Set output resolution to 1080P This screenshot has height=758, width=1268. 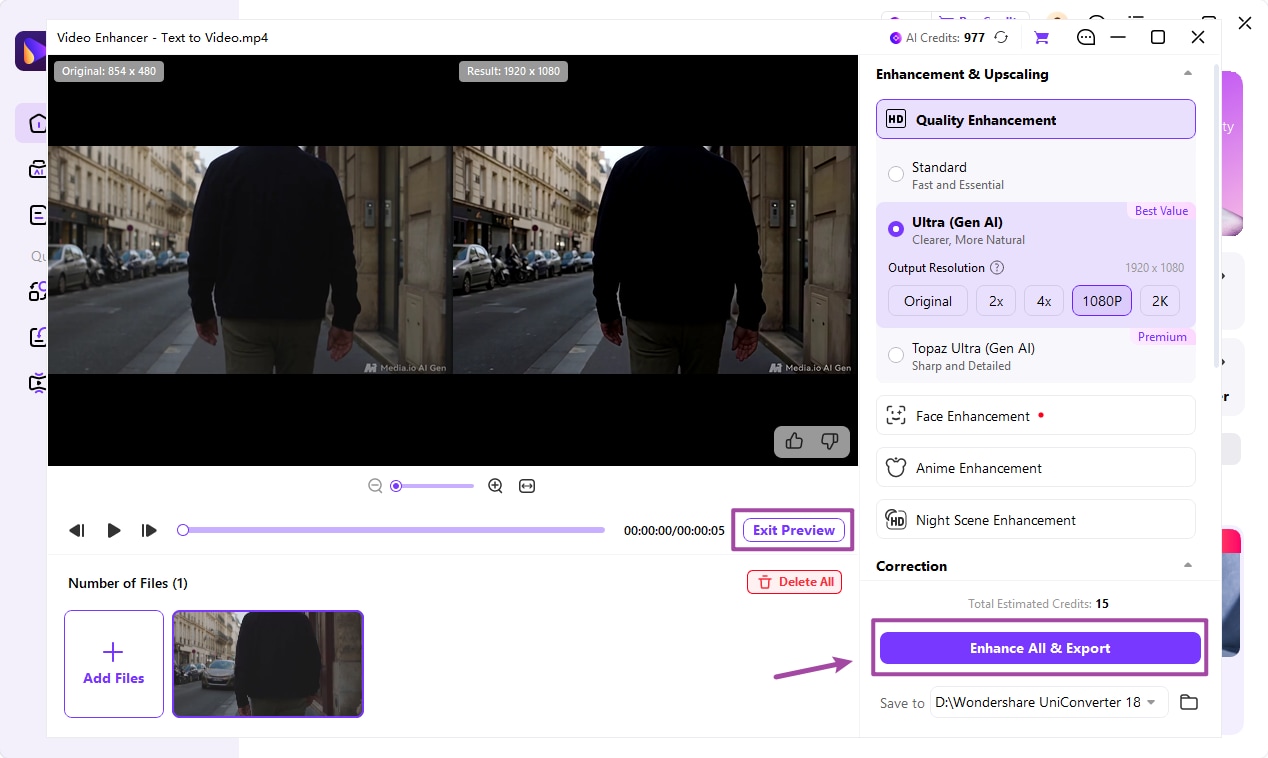(1102, 301)
